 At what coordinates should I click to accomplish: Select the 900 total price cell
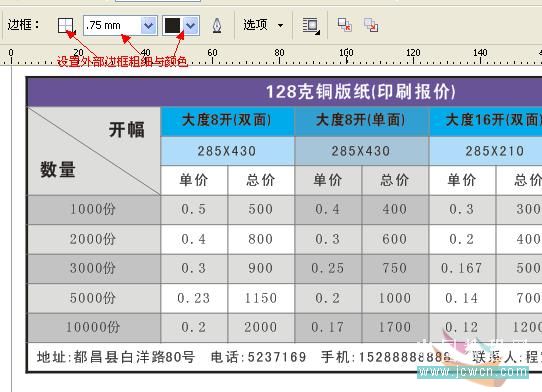click(x=261, y=269)
